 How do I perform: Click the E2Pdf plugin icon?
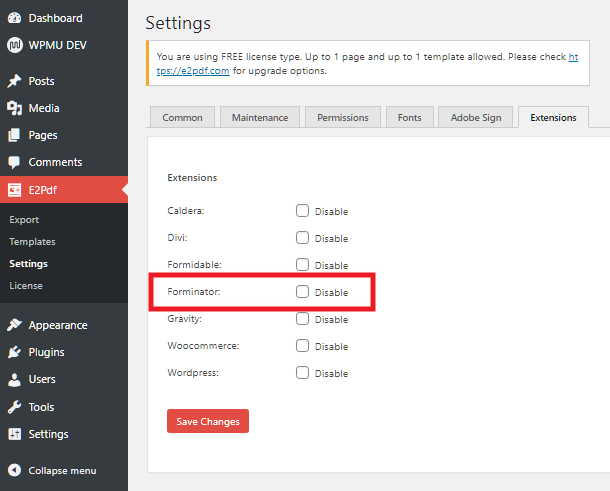(x=14, y=190)
